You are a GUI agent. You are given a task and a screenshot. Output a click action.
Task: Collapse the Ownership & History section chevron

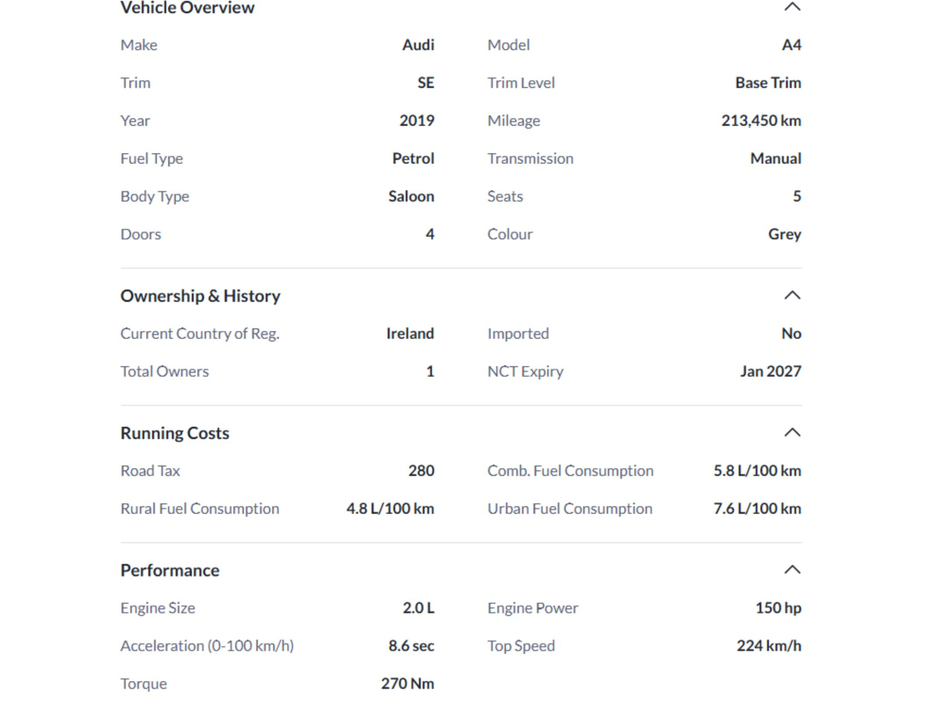pos(792,295)
